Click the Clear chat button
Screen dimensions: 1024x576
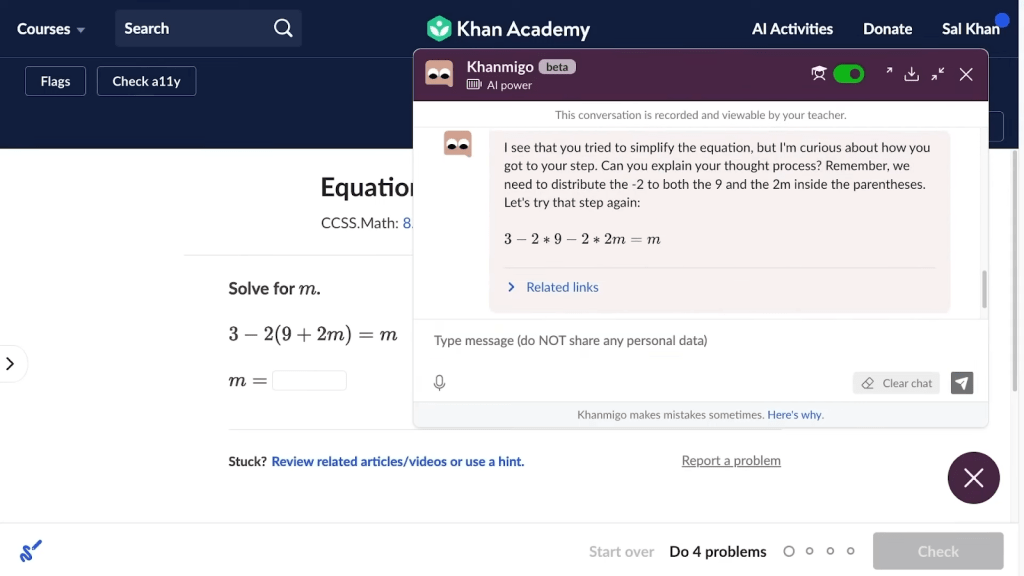[x=896, y=383]
